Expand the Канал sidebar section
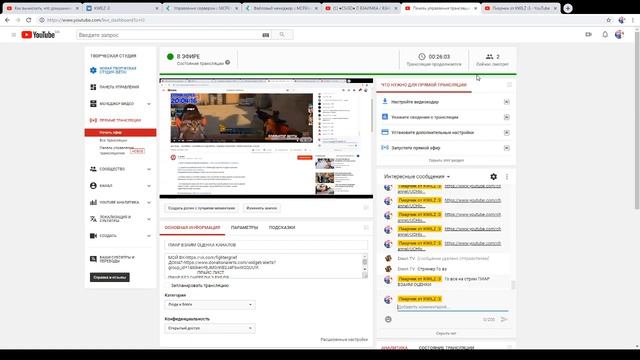 (x=149, y=186)
